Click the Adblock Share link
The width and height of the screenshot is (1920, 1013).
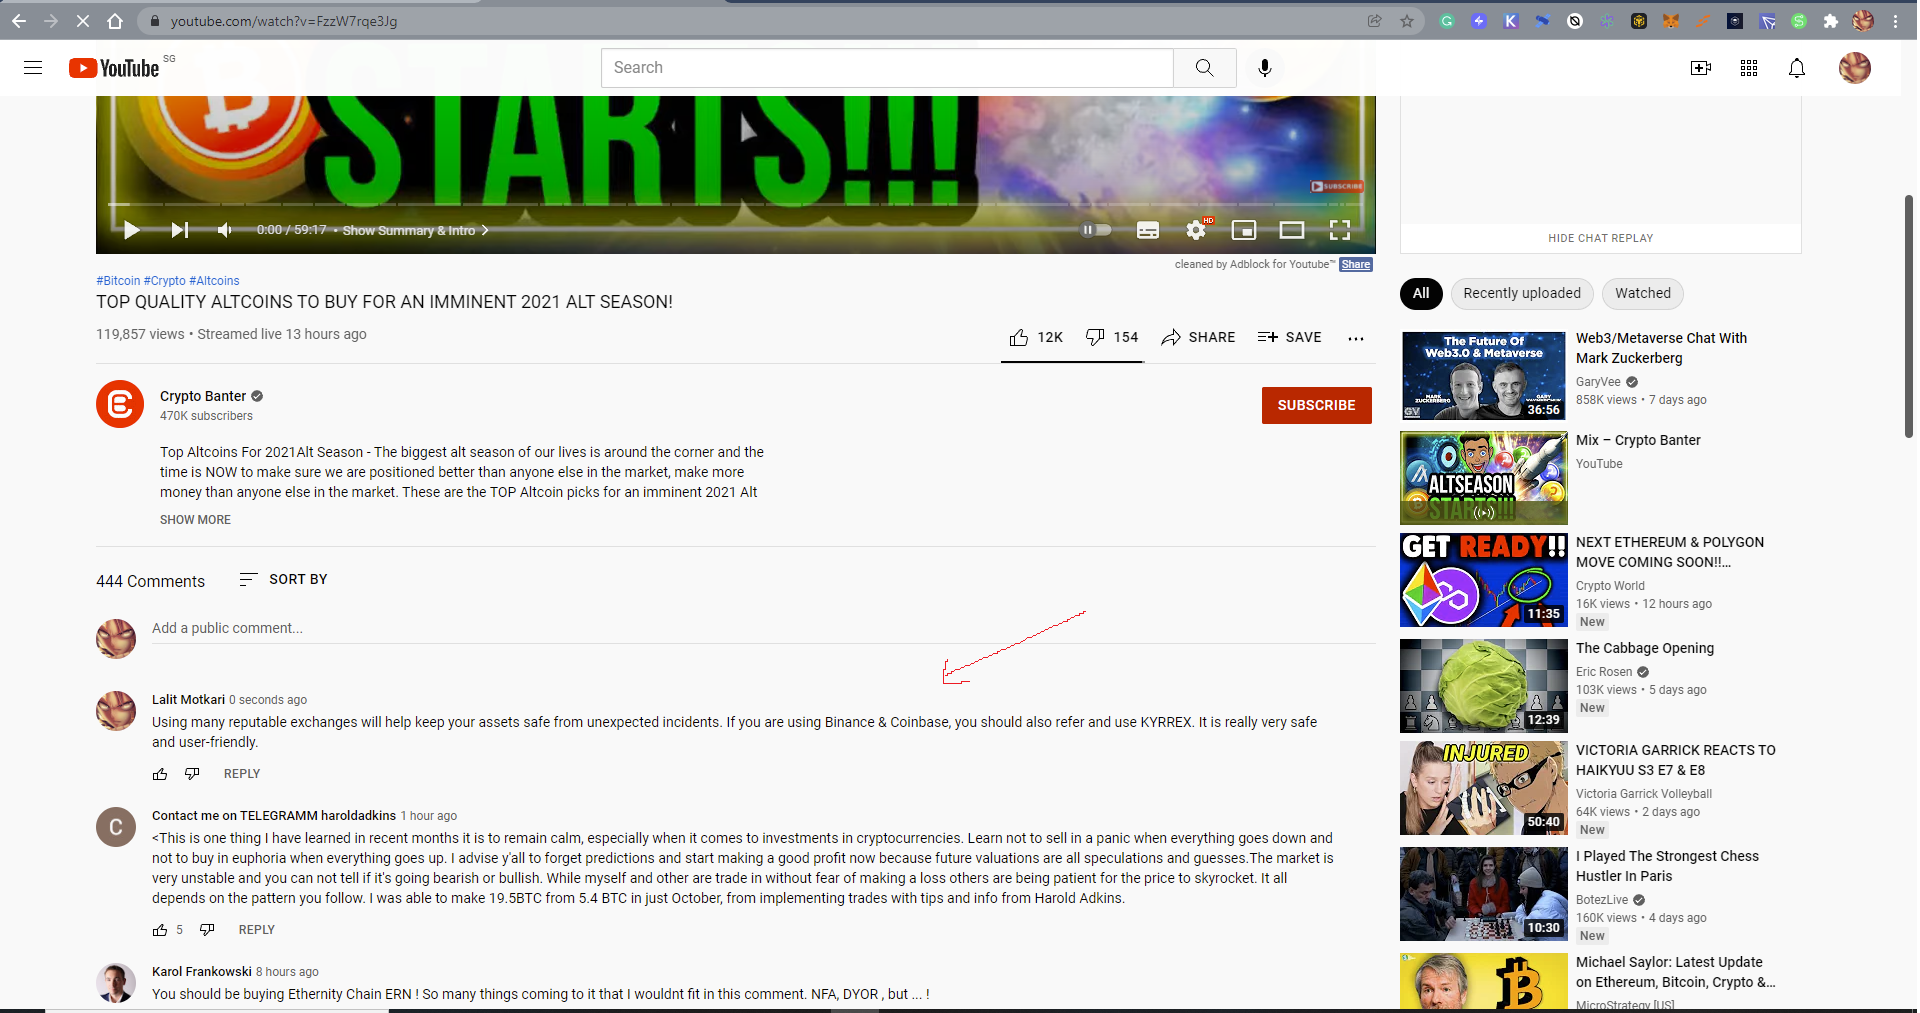[1356, 265]
